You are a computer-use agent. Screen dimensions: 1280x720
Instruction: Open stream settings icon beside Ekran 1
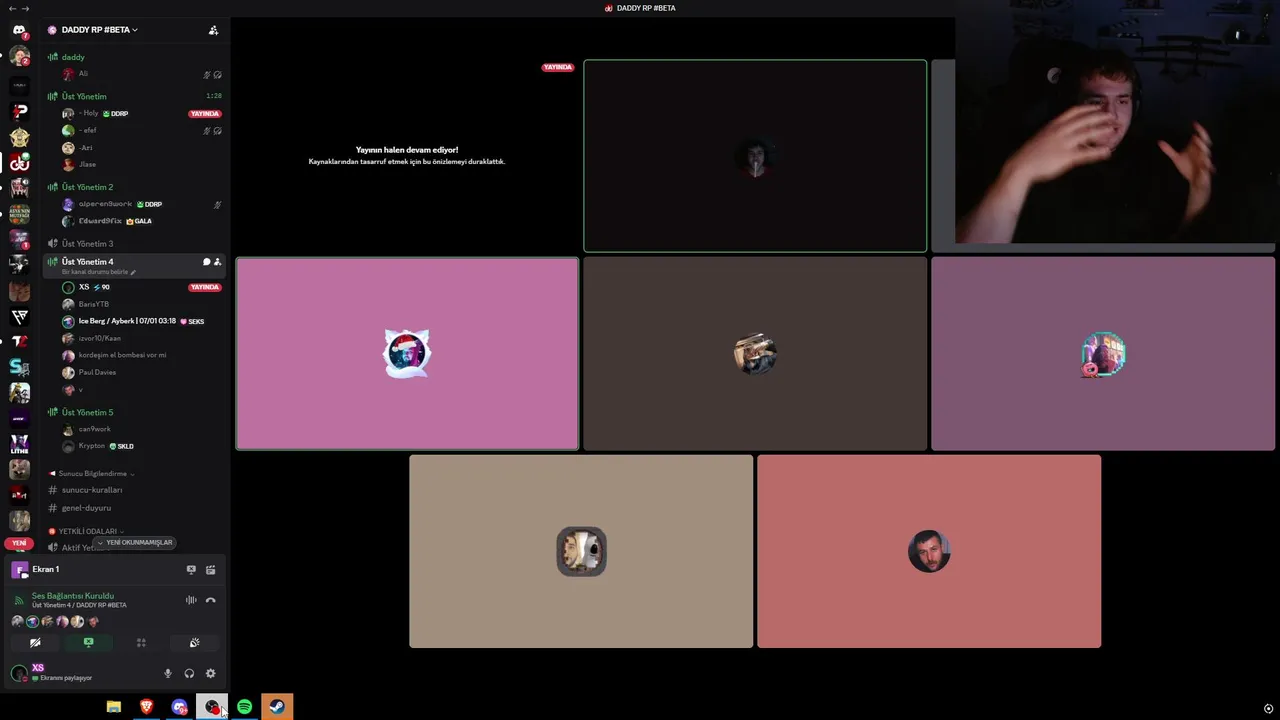[x=211, y=570]
